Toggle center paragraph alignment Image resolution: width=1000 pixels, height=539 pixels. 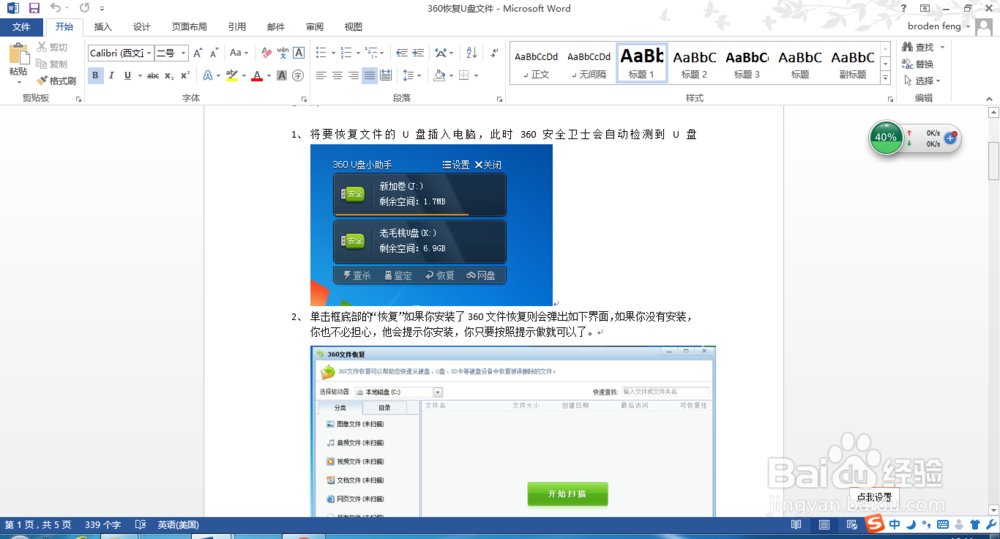pyautogui.click(x=337, y=75)
